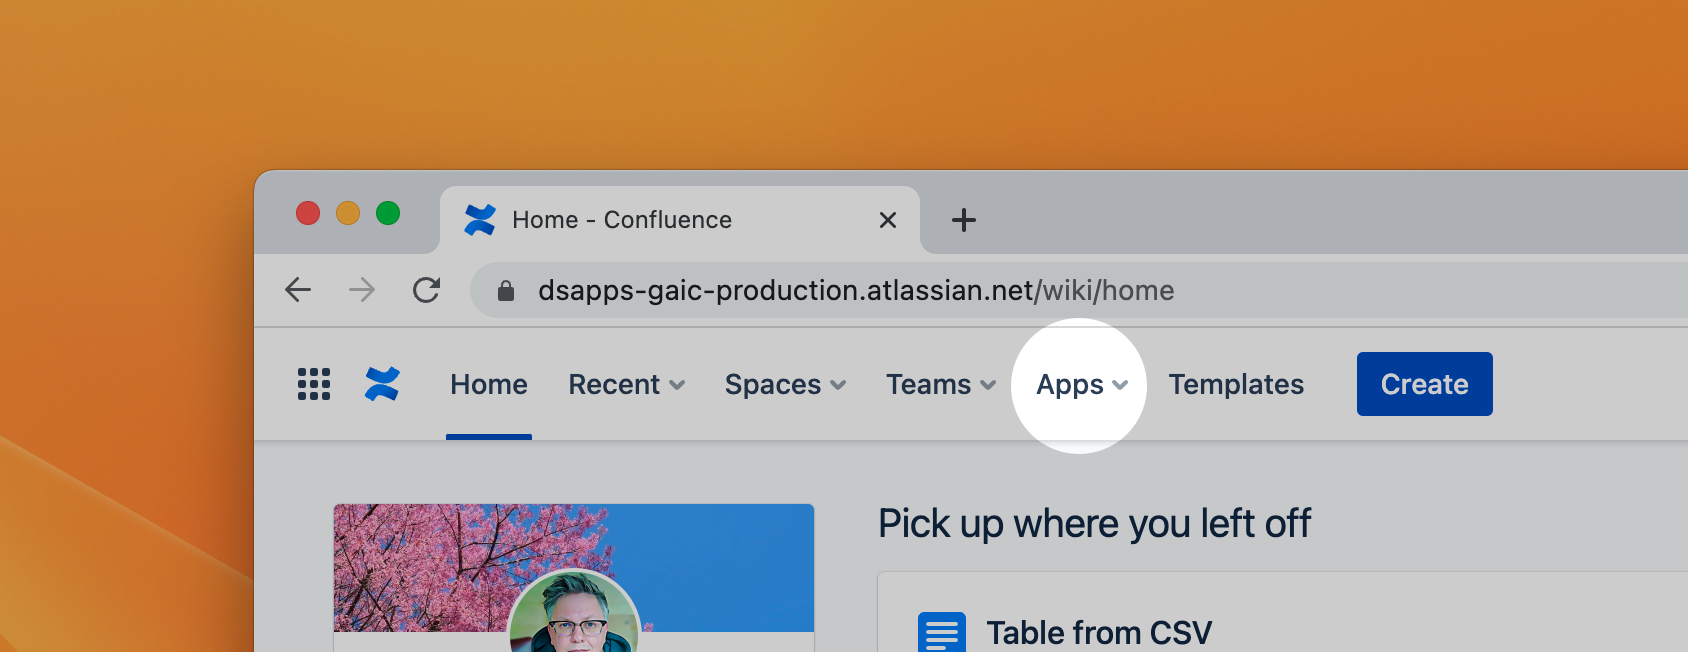Go back using the browser back arrow
Image resolution: width=1688 pixels, height=652 pixels.
[298, 290]
